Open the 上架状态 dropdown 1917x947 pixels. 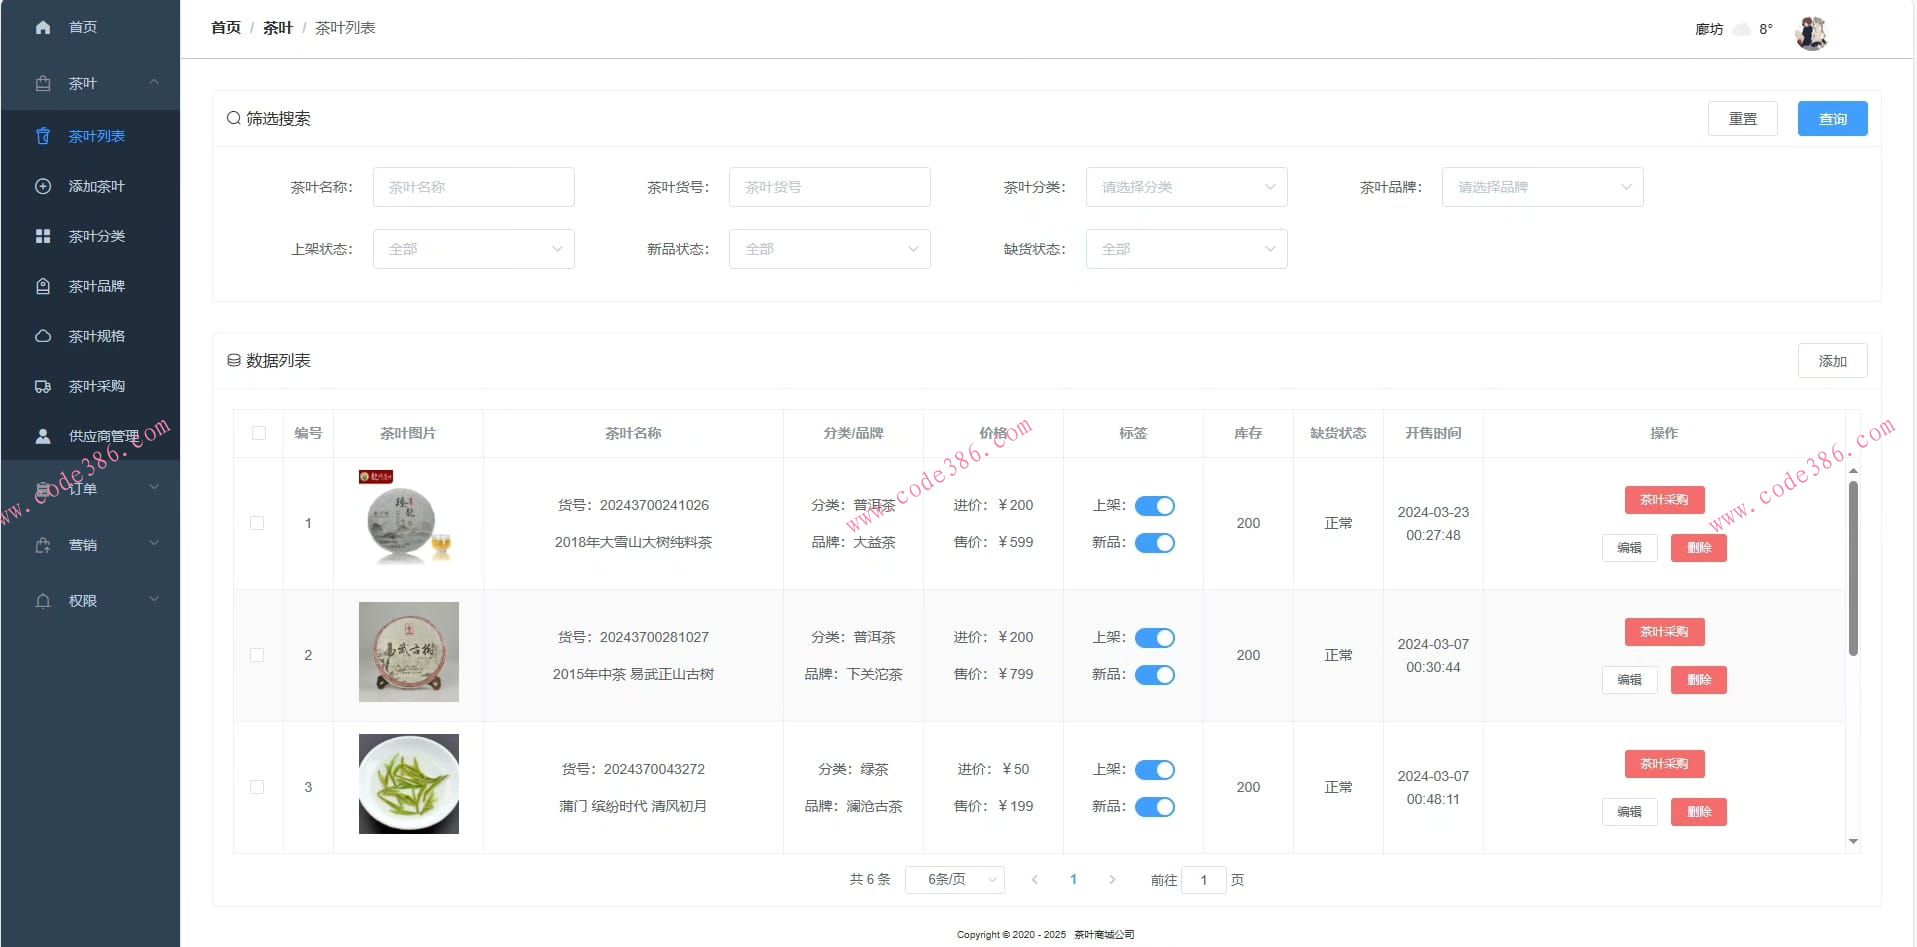pyautogui.click(x=473, y=249)
